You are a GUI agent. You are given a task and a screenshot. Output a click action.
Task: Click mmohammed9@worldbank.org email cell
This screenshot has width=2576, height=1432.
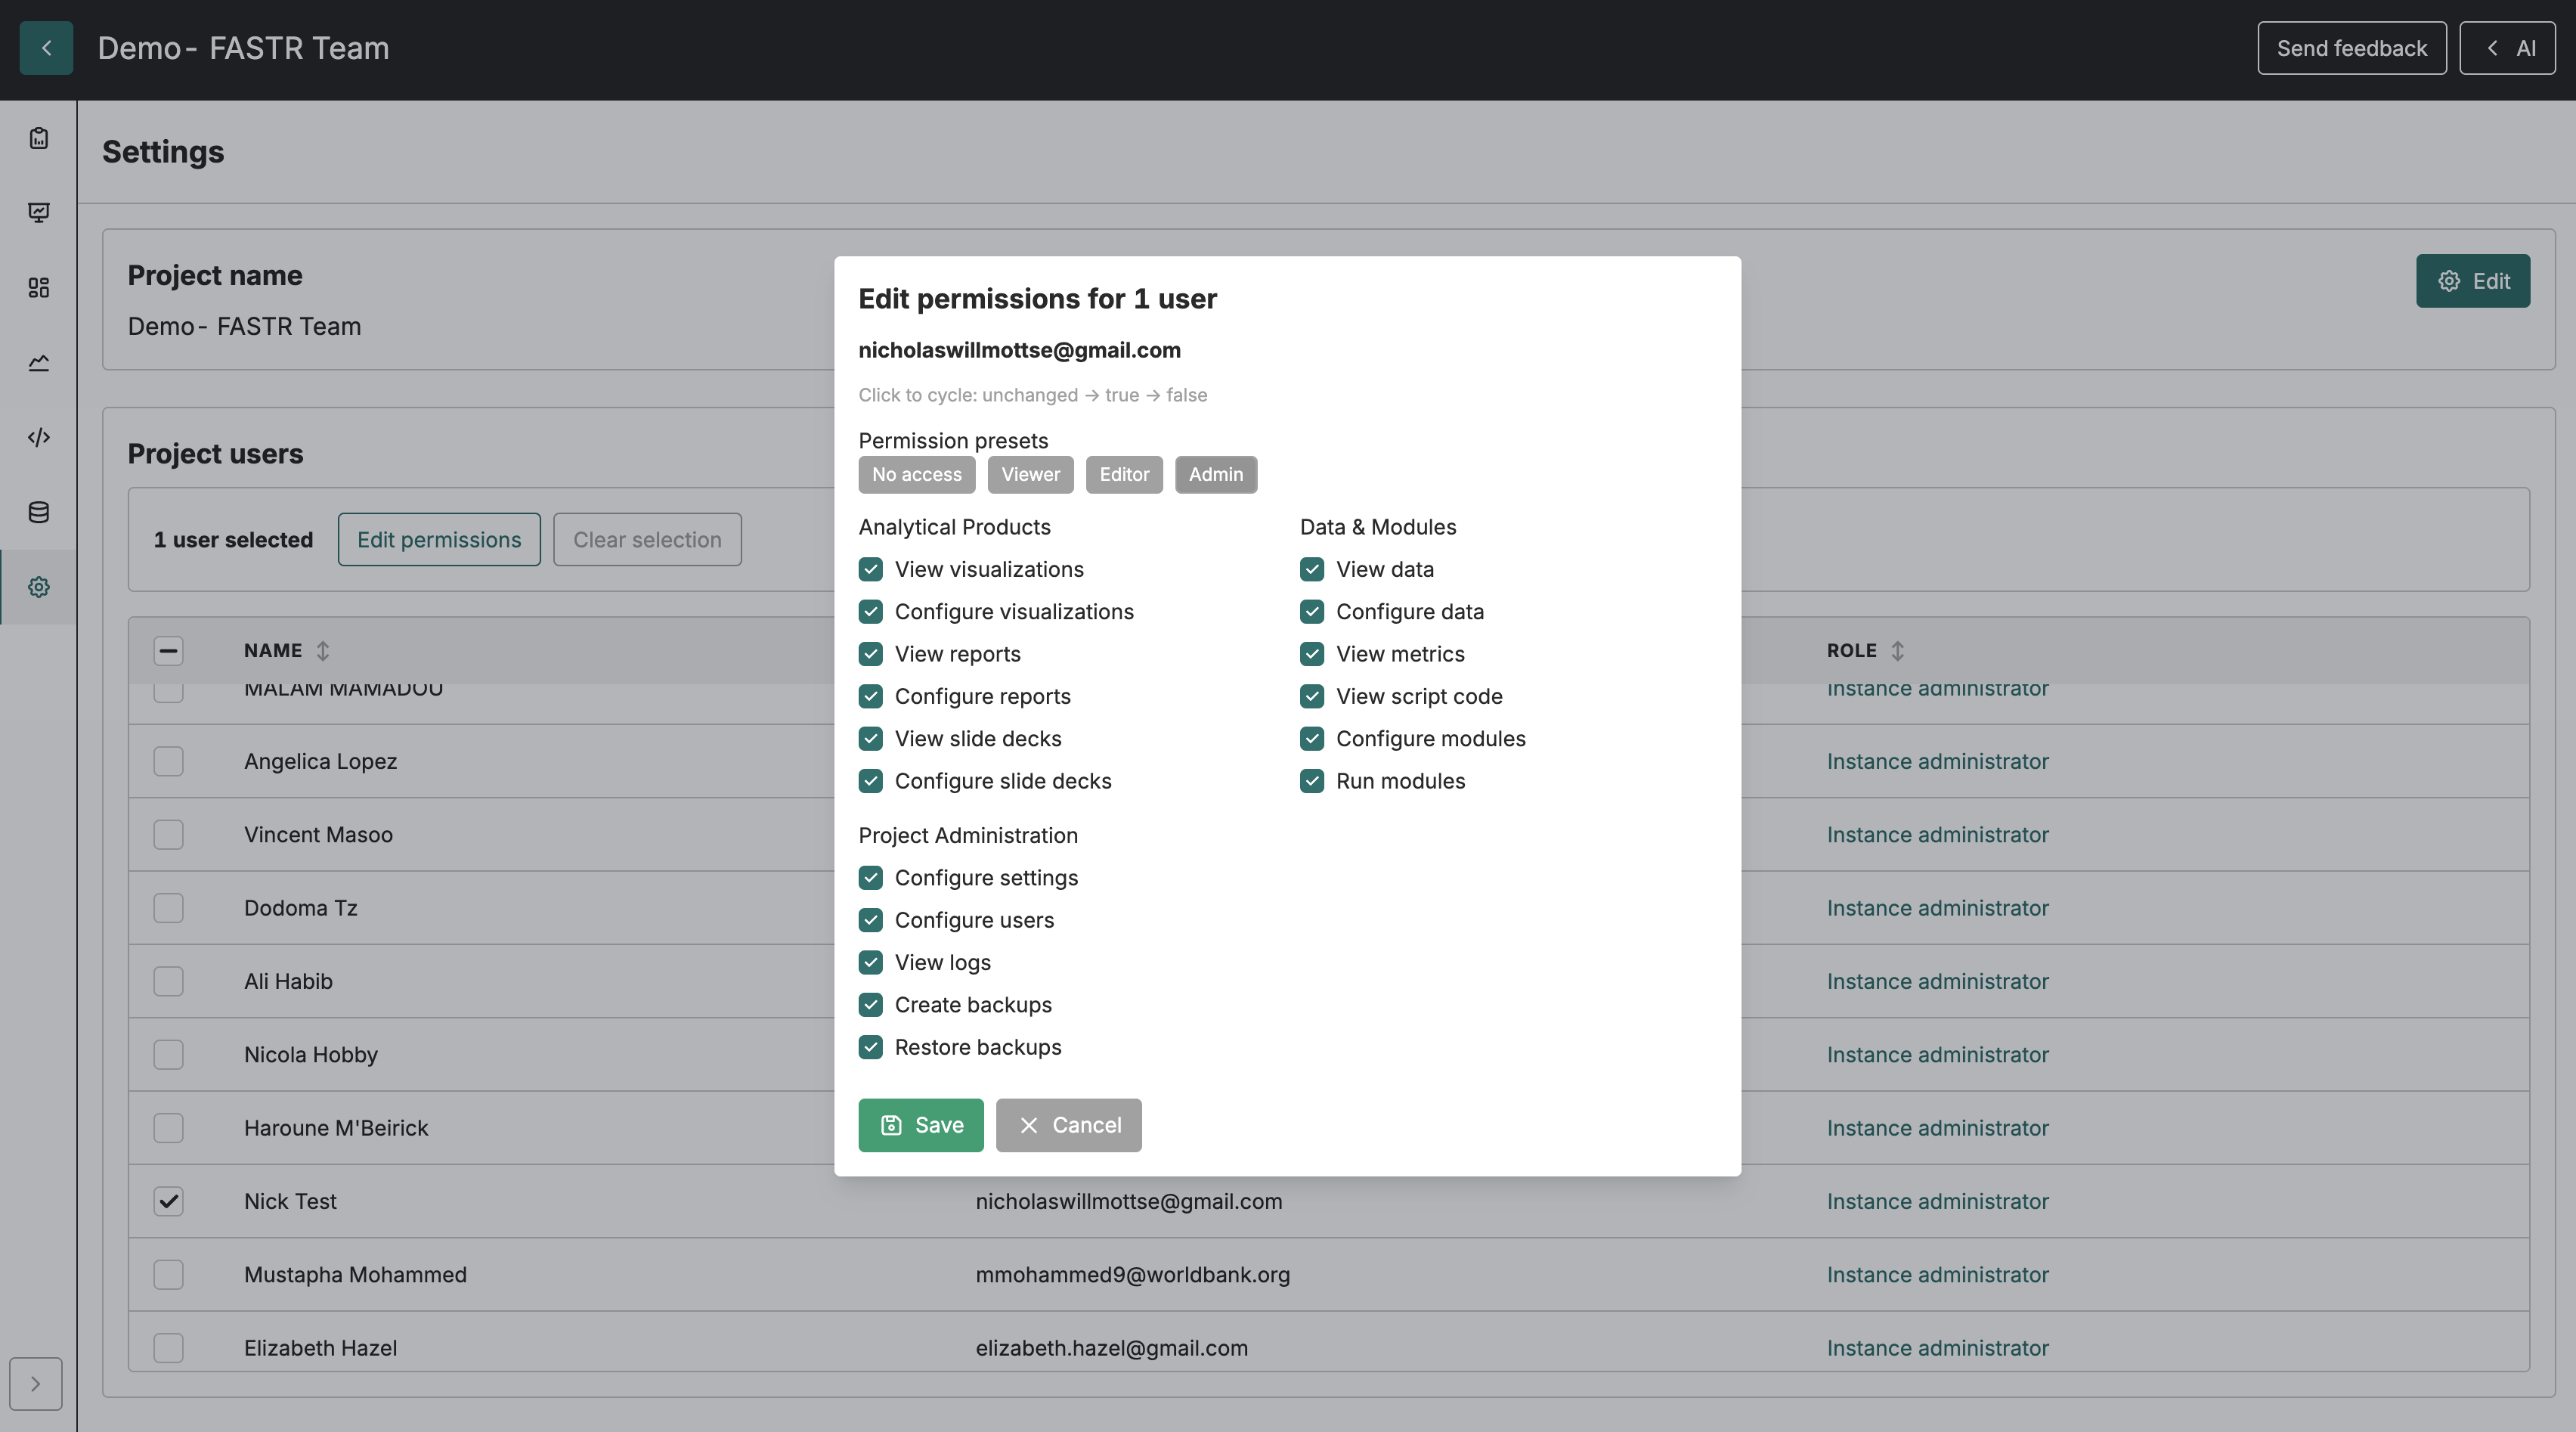point(1133,1275)
